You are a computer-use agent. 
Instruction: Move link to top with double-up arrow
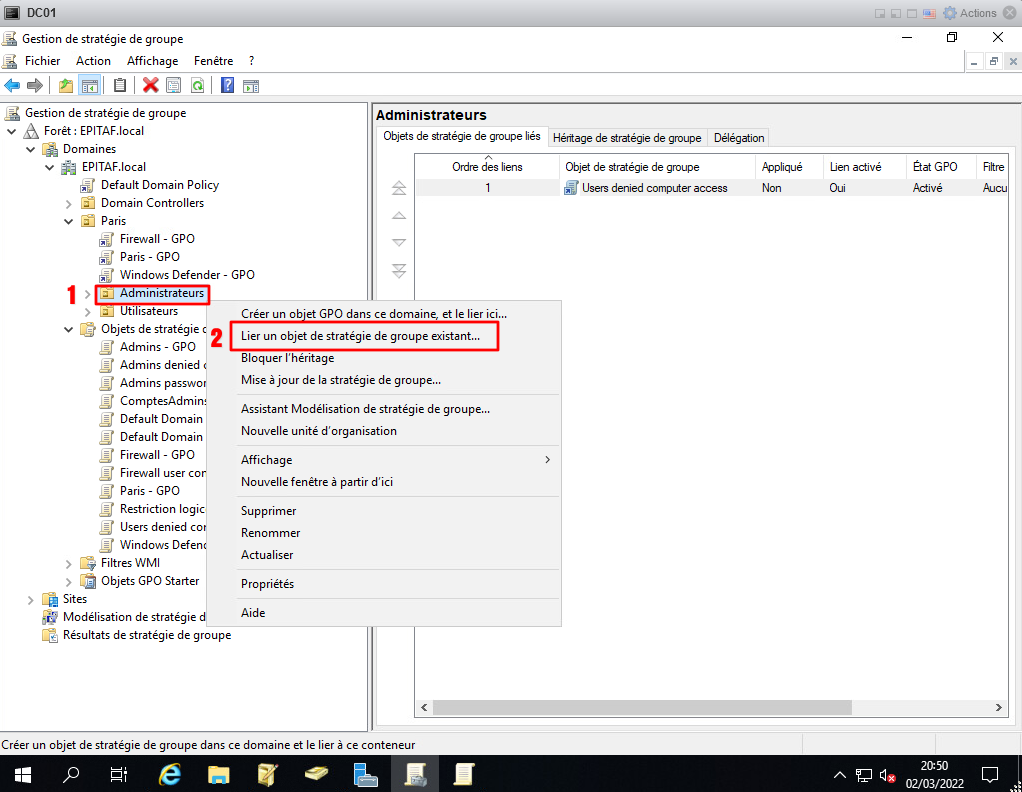[399, 188]
